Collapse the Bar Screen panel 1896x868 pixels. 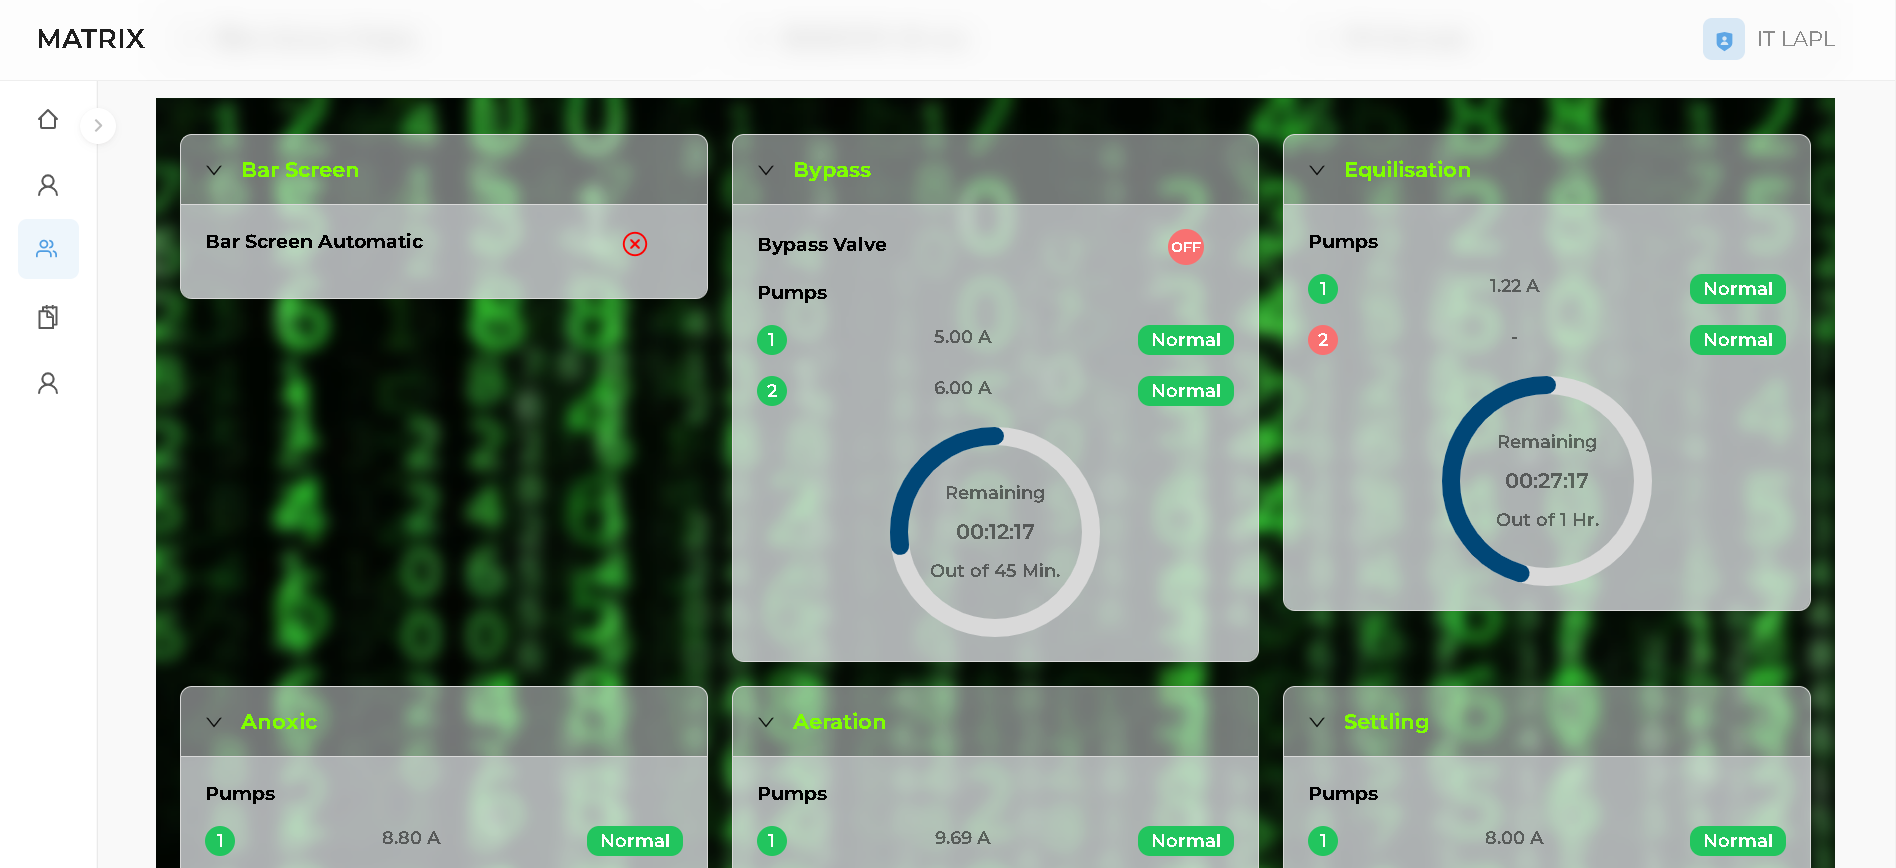pos(214,170)
